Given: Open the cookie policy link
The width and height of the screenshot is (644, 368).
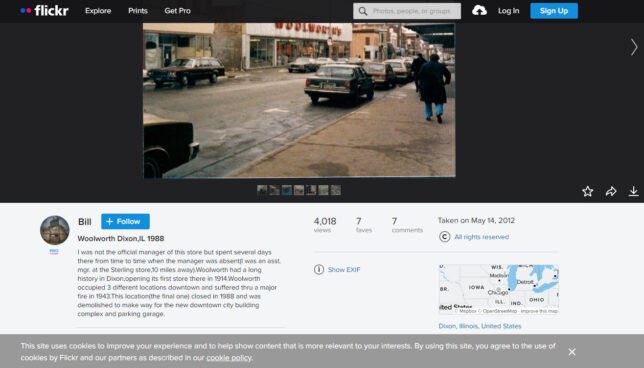Looking at the screenshot, I should pos(229,357).
